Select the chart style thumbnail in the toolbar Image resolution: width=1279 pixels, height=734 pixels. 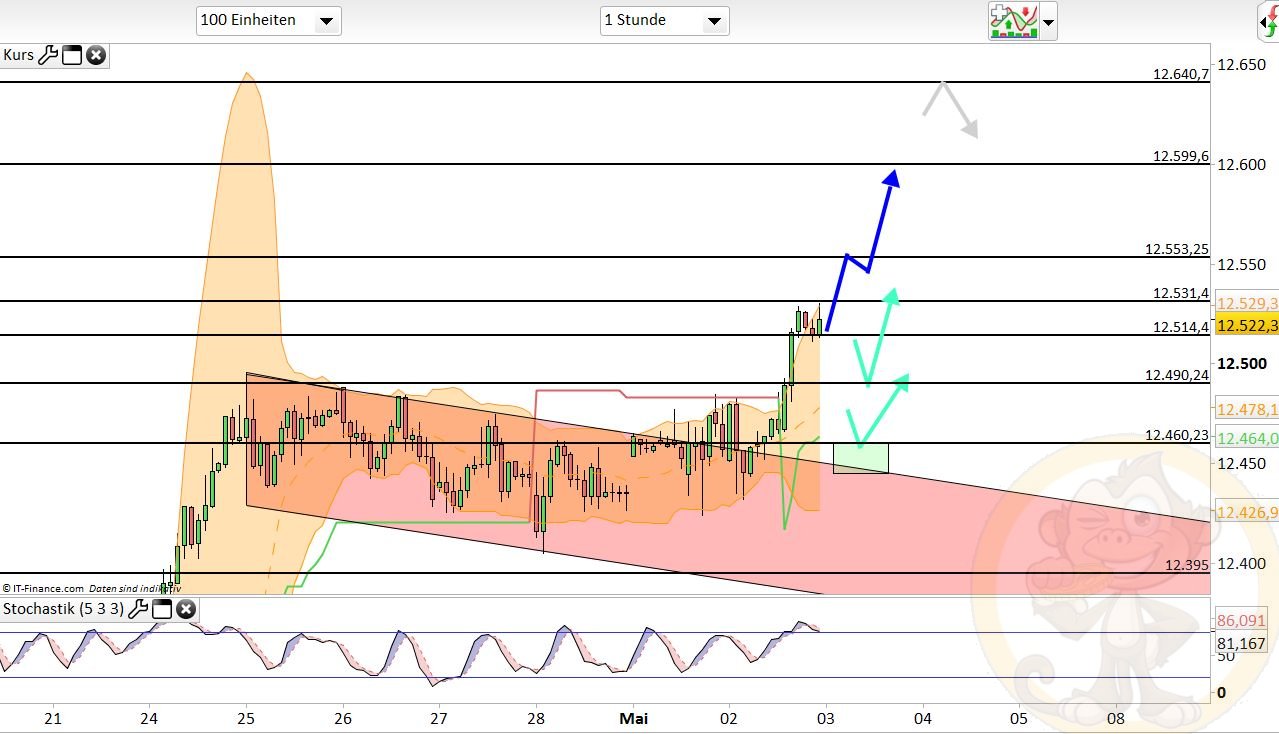coord(1012,20)
